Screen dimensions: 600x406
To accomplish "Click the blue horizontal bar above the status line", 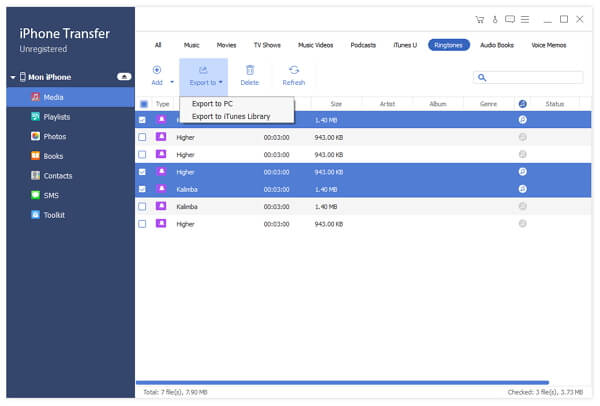I will click(342, 382).
